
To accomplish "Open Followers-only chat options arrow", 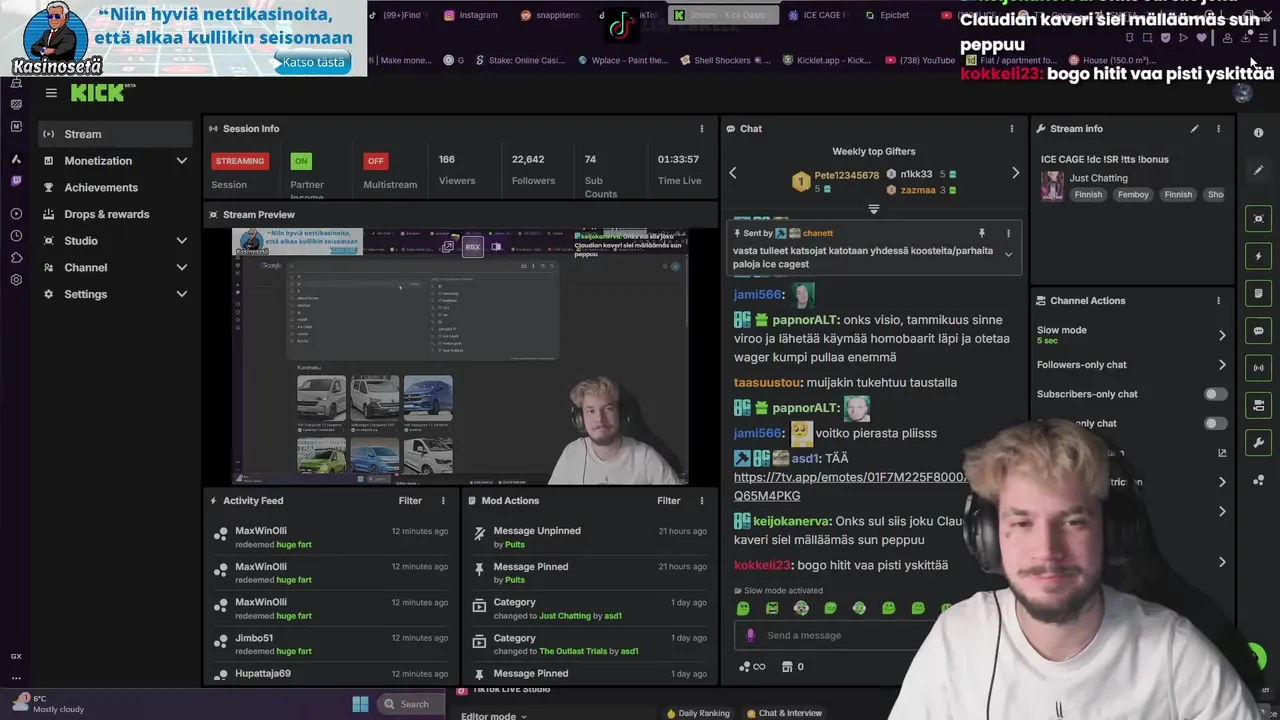I will click(x=1222, y=365).
